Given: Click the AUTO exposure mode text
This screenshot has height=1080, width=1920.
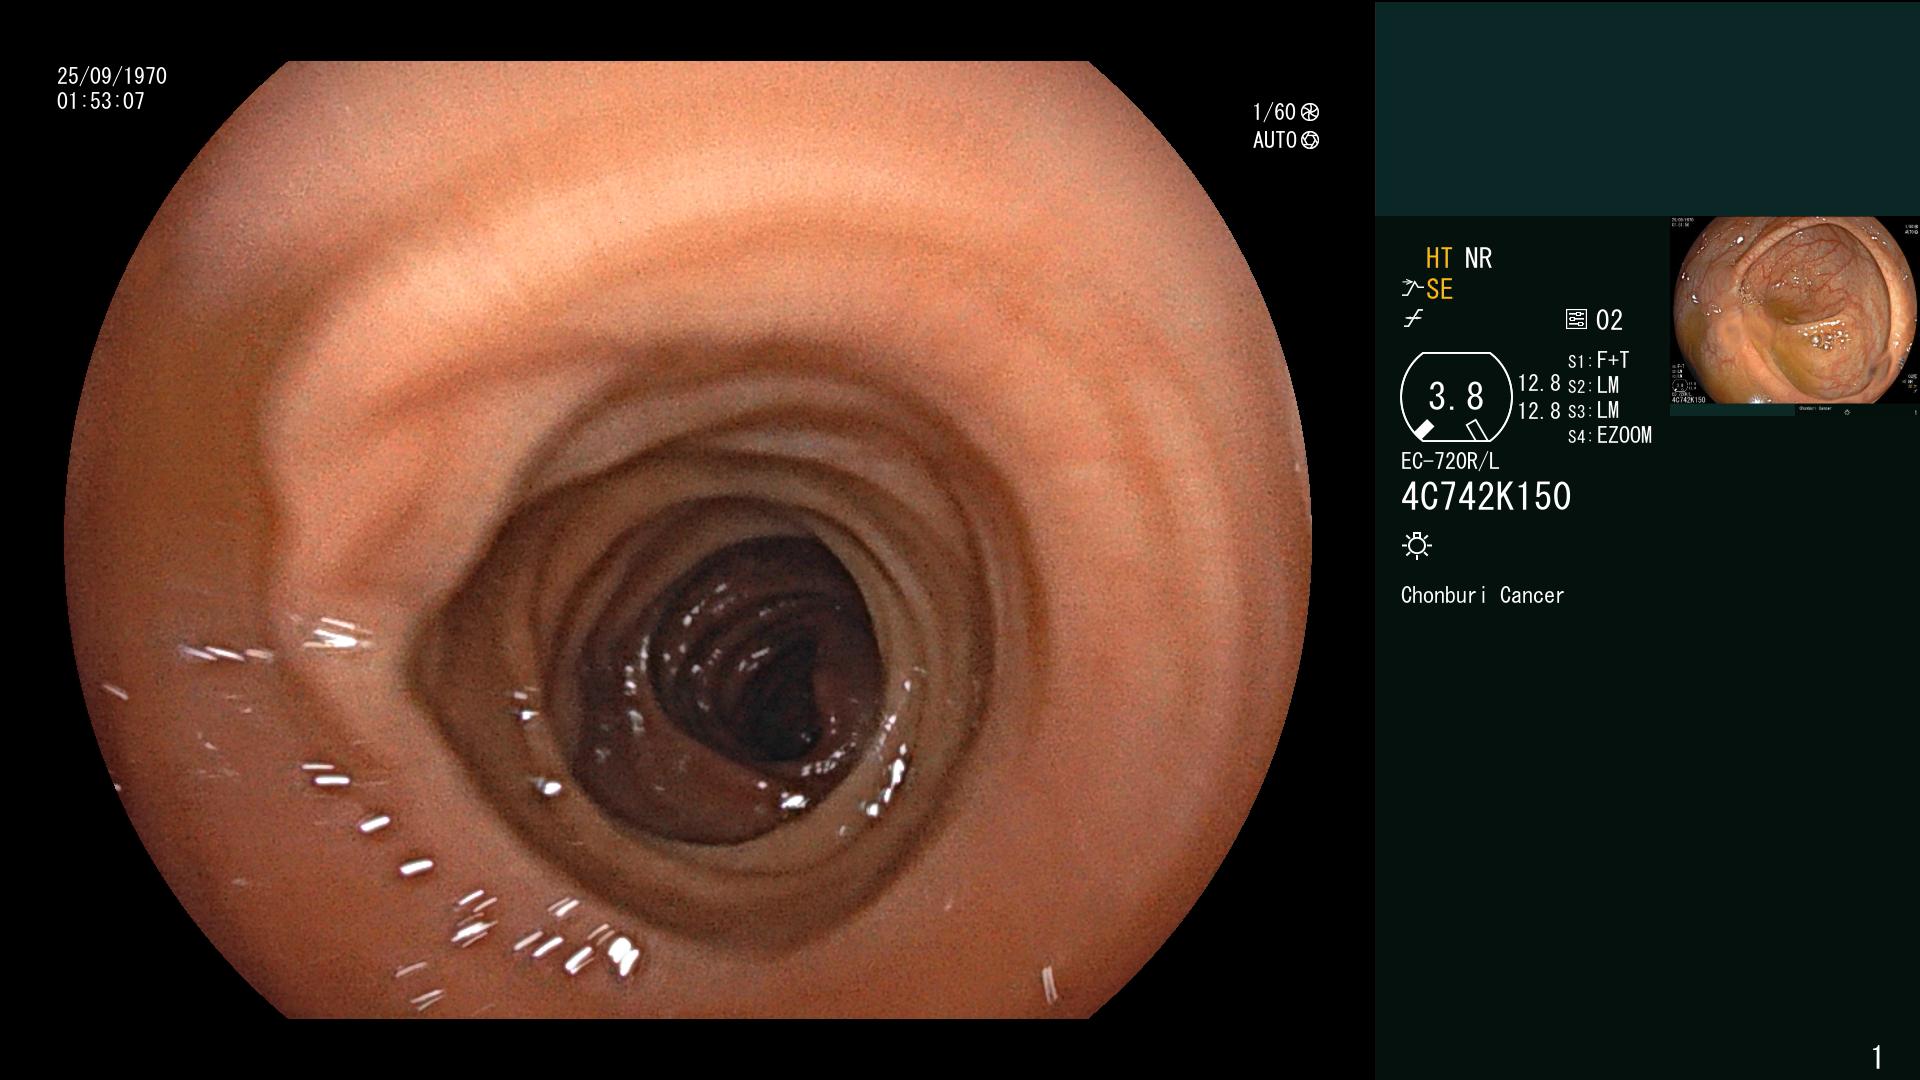Looking at the screenshot, I should [1275, 140].
